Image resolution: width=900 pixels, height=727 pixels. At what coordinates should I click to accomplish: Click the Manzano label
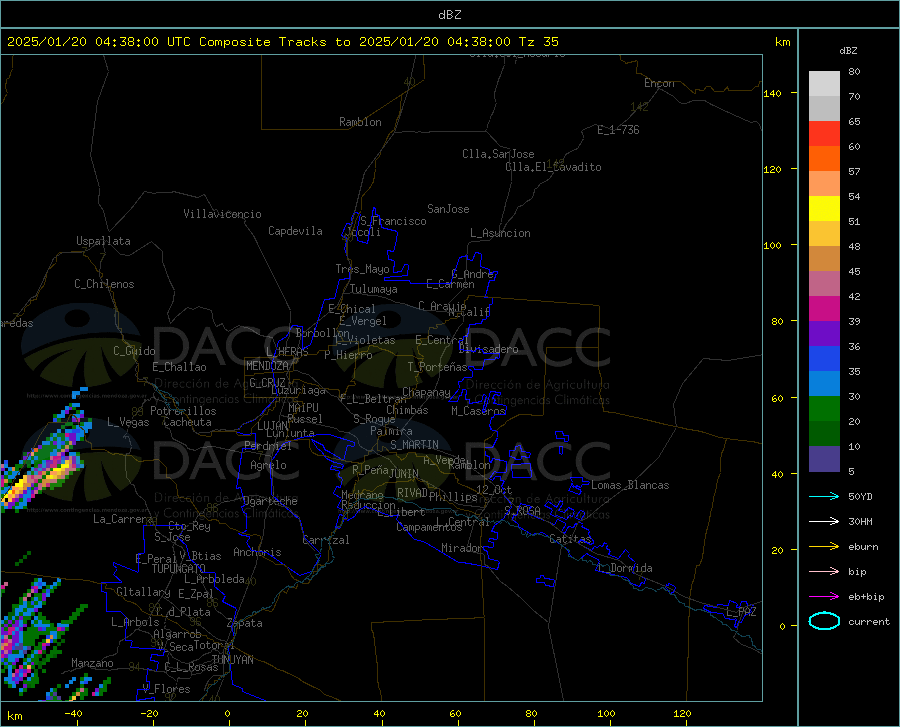pyautogui.click(x=92, y=663)
